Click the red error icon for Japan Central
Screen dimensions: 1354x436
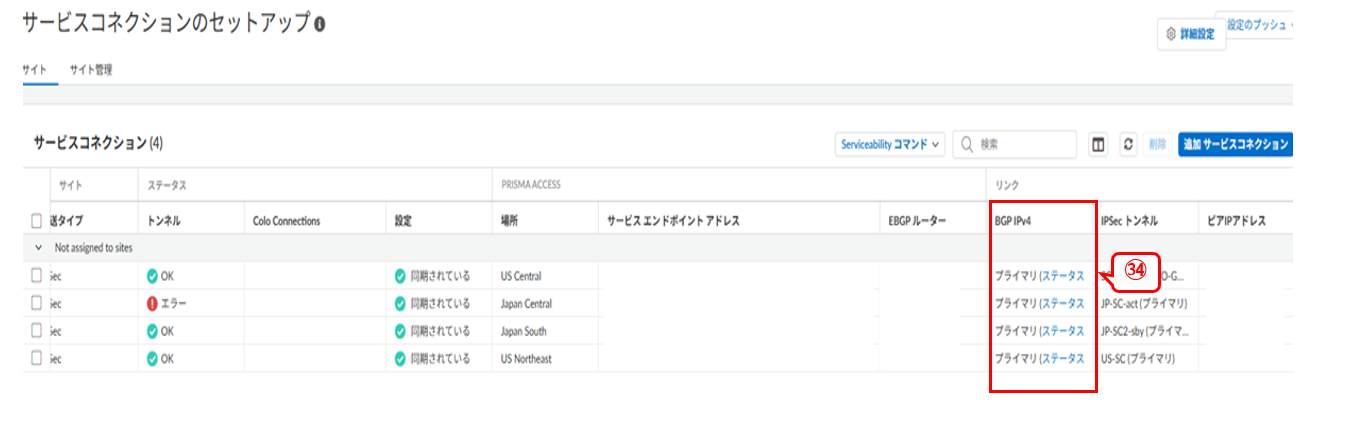click(152, 303)
